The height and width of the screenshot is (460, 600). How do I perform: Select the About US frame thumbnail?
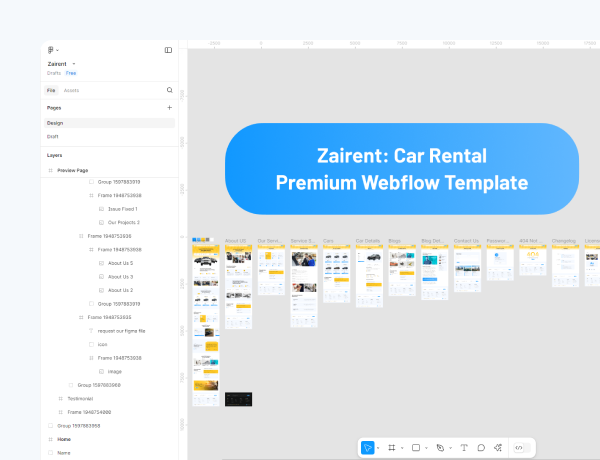238,287
